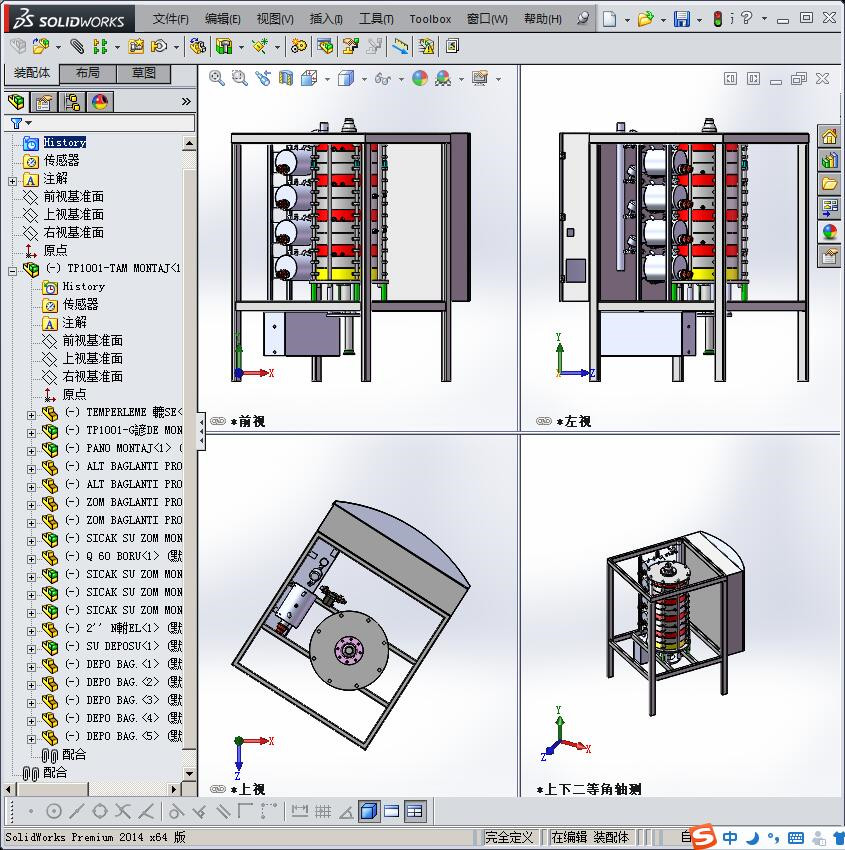
Task: Toggle link views icon beside 左视
Action: [544, 421]
